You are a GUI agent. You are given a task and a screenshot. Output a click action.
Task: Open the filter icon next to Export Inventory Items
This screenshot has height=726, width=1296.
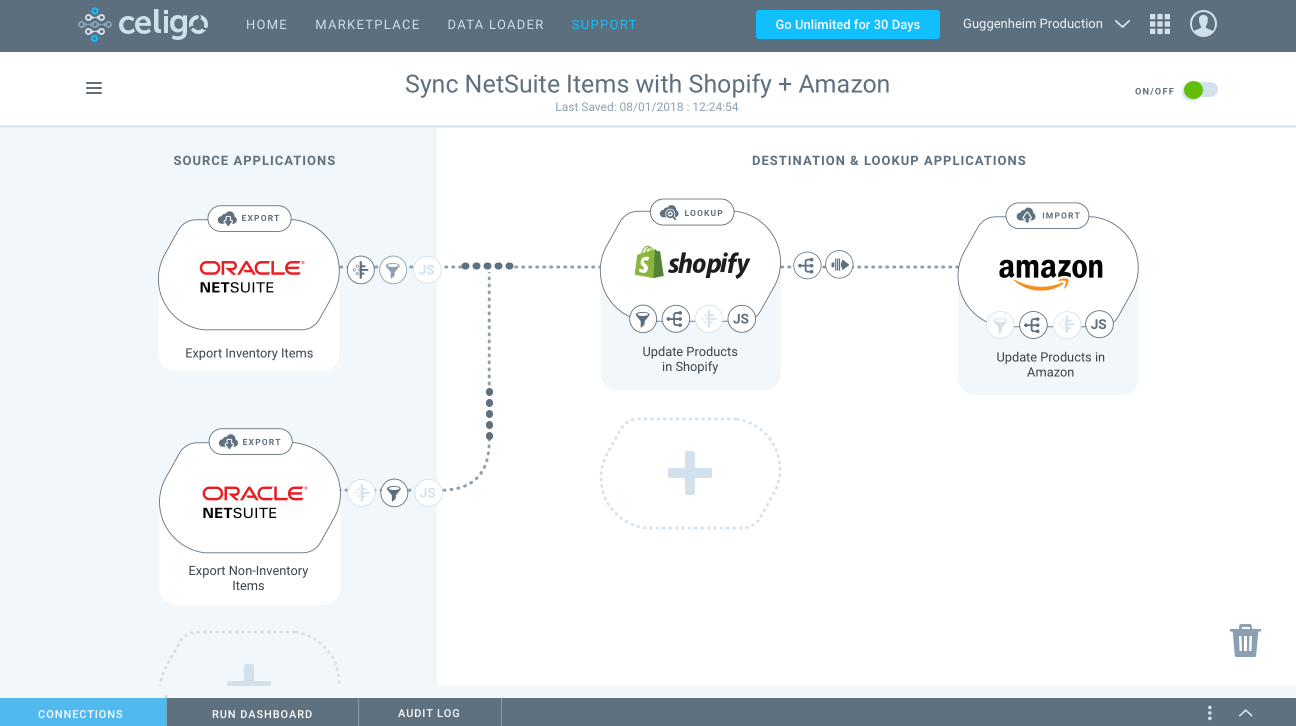394,268
